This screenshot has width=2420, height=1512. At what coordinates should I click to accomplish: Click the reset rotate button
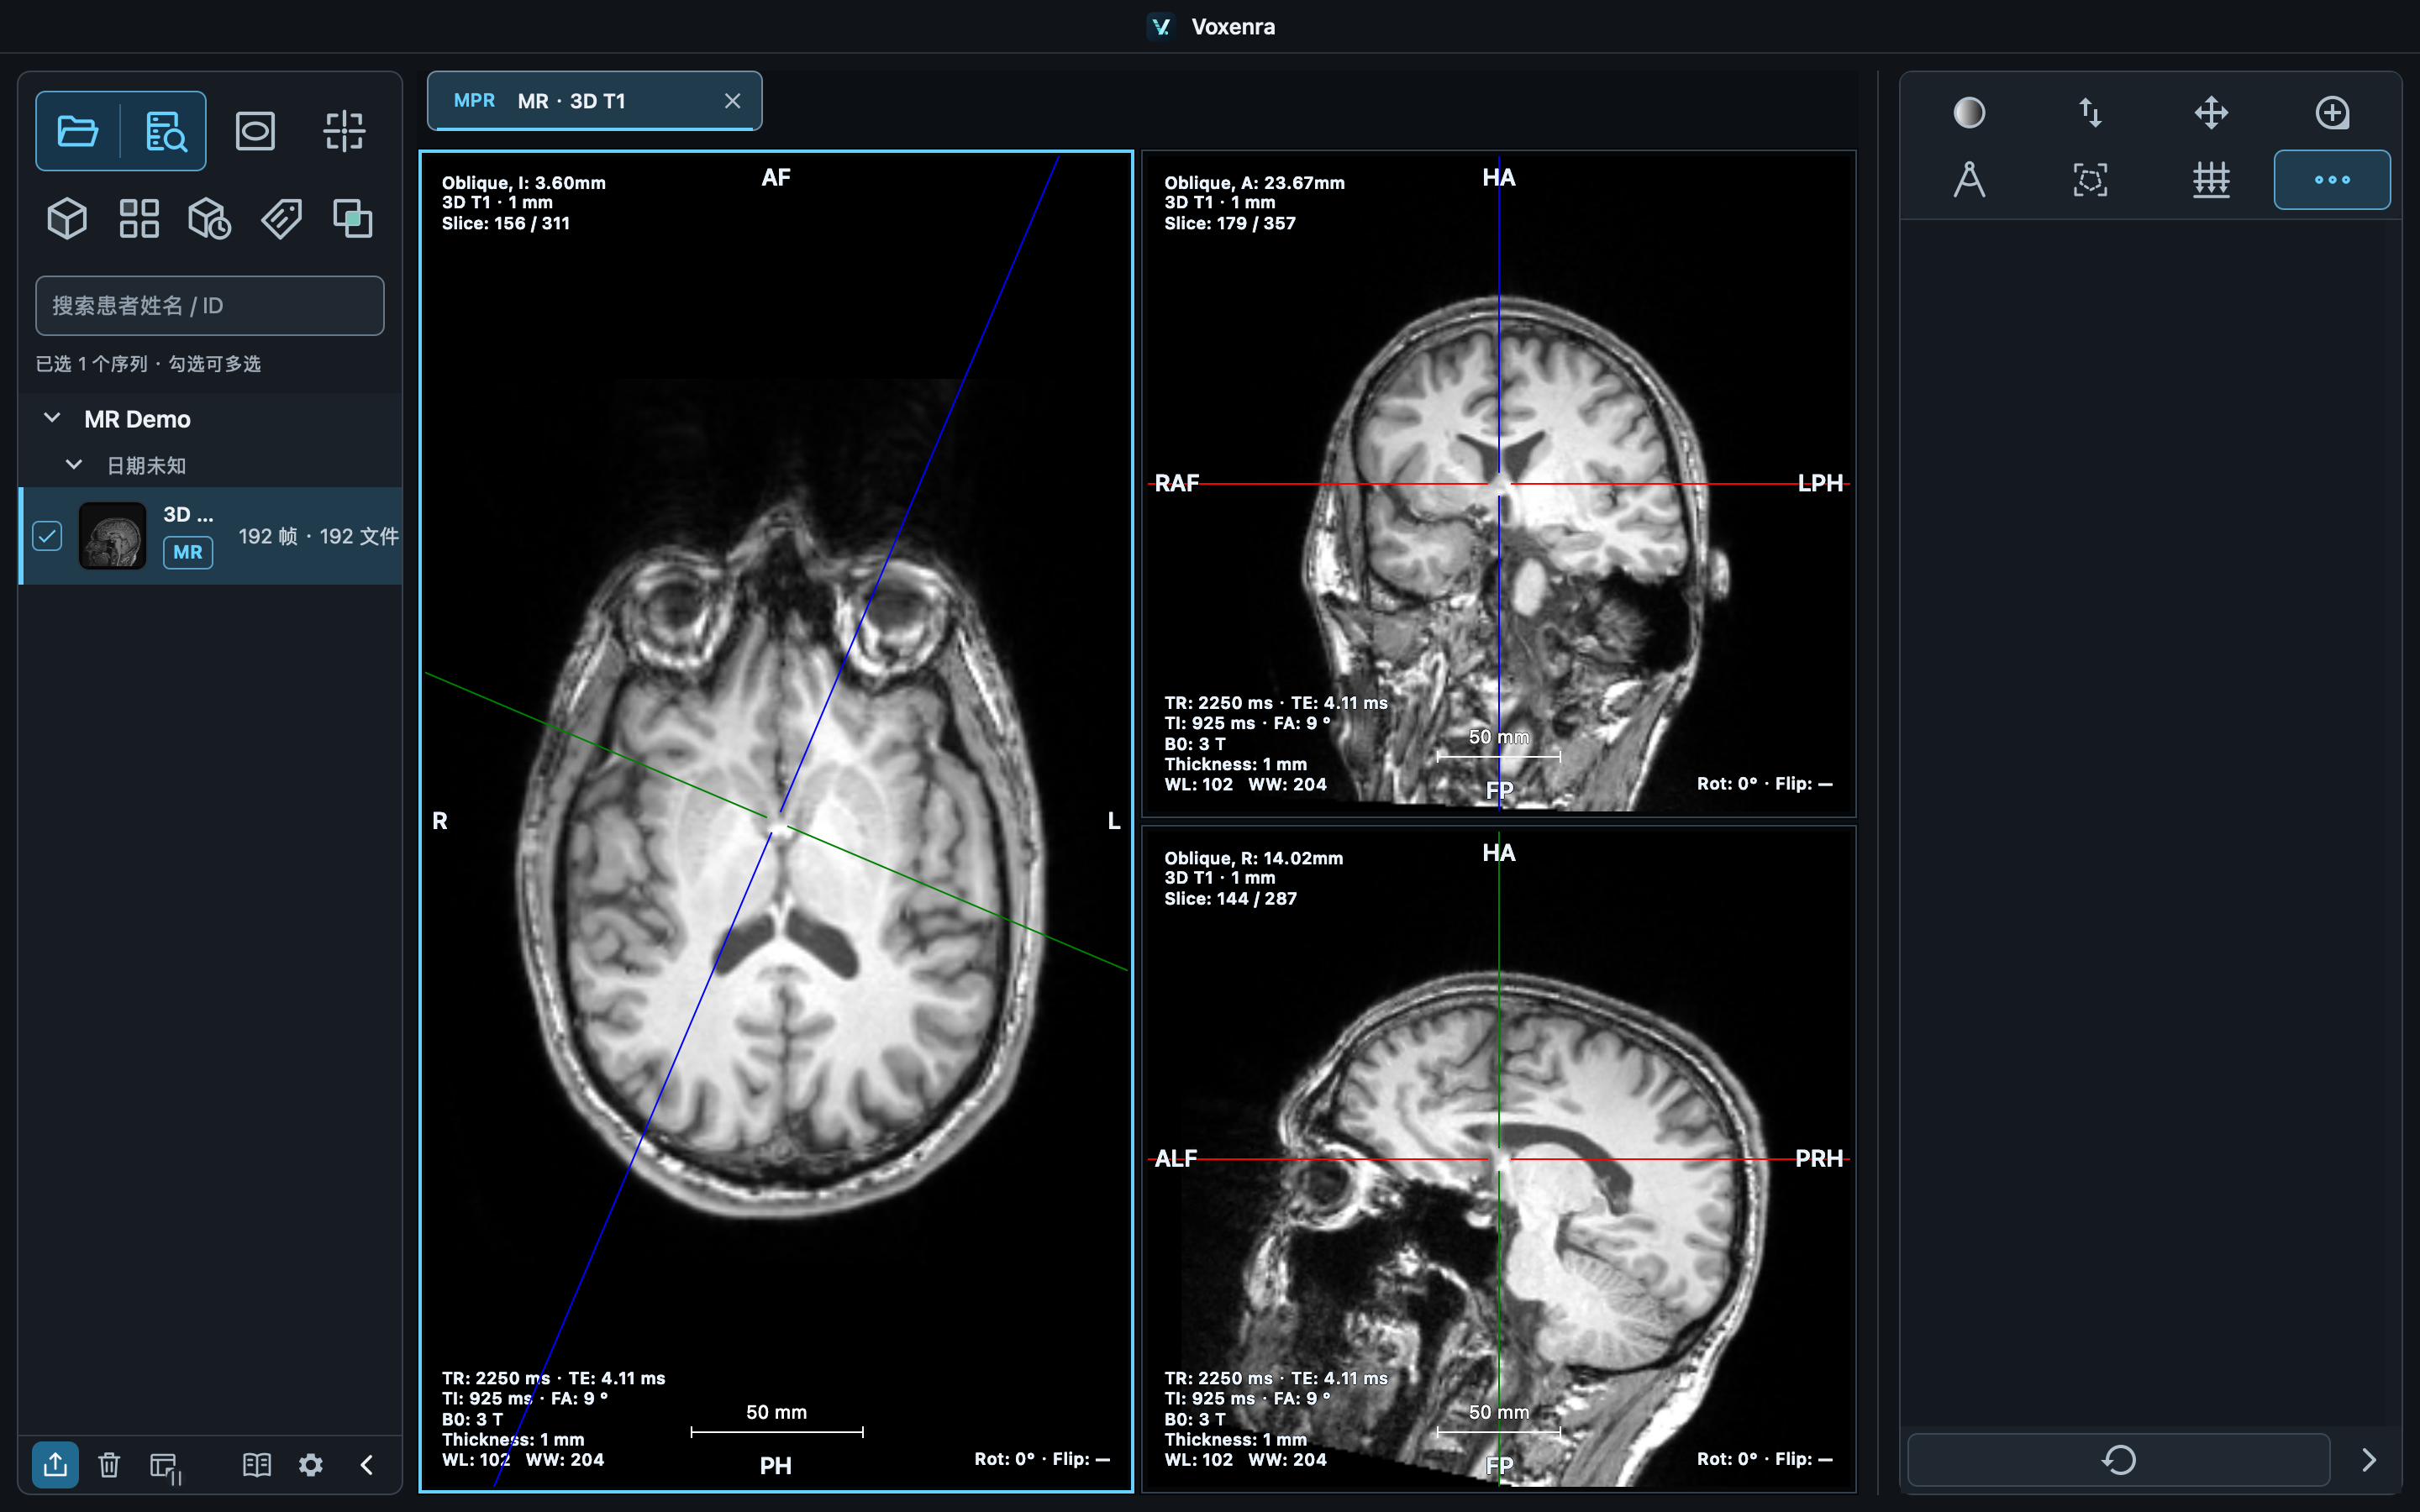2118,1460
